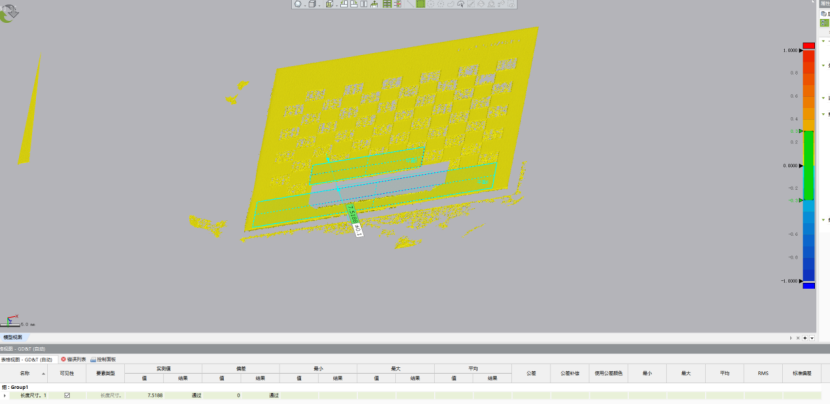Click the 7.5188 dimension label in viewport
The width and height of the screenshot is (831, 404).
point(351,214)
